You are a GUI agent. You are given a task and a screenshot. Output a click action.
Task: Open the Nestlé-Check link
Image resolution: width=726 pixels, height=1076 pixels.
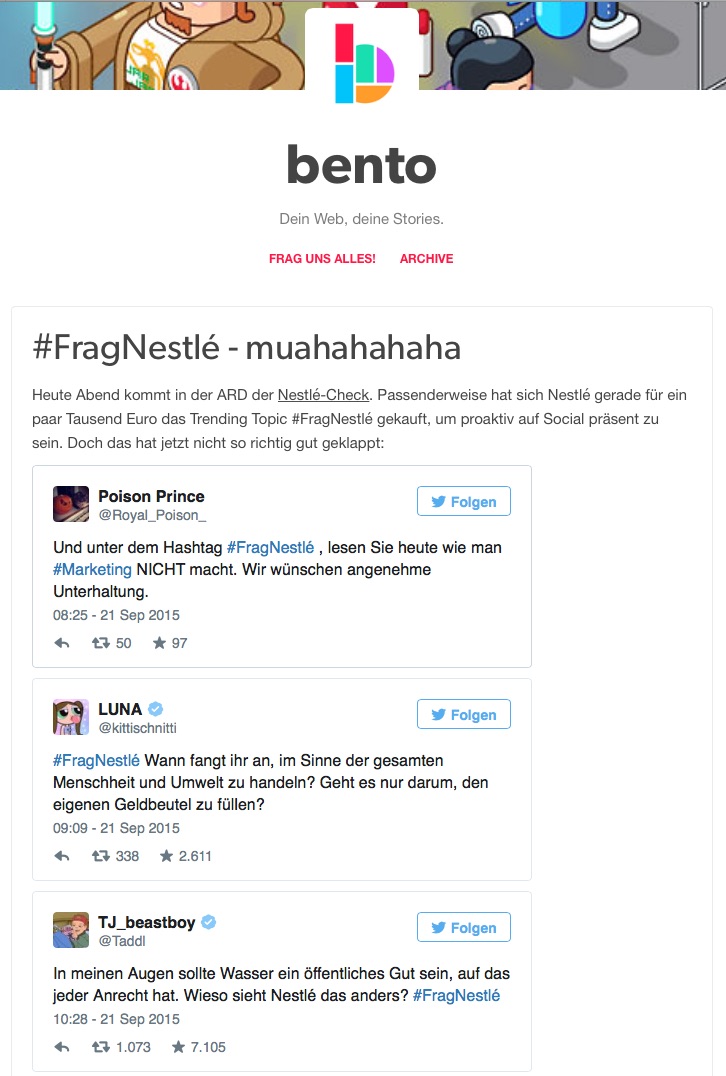(x=323, y=395)
